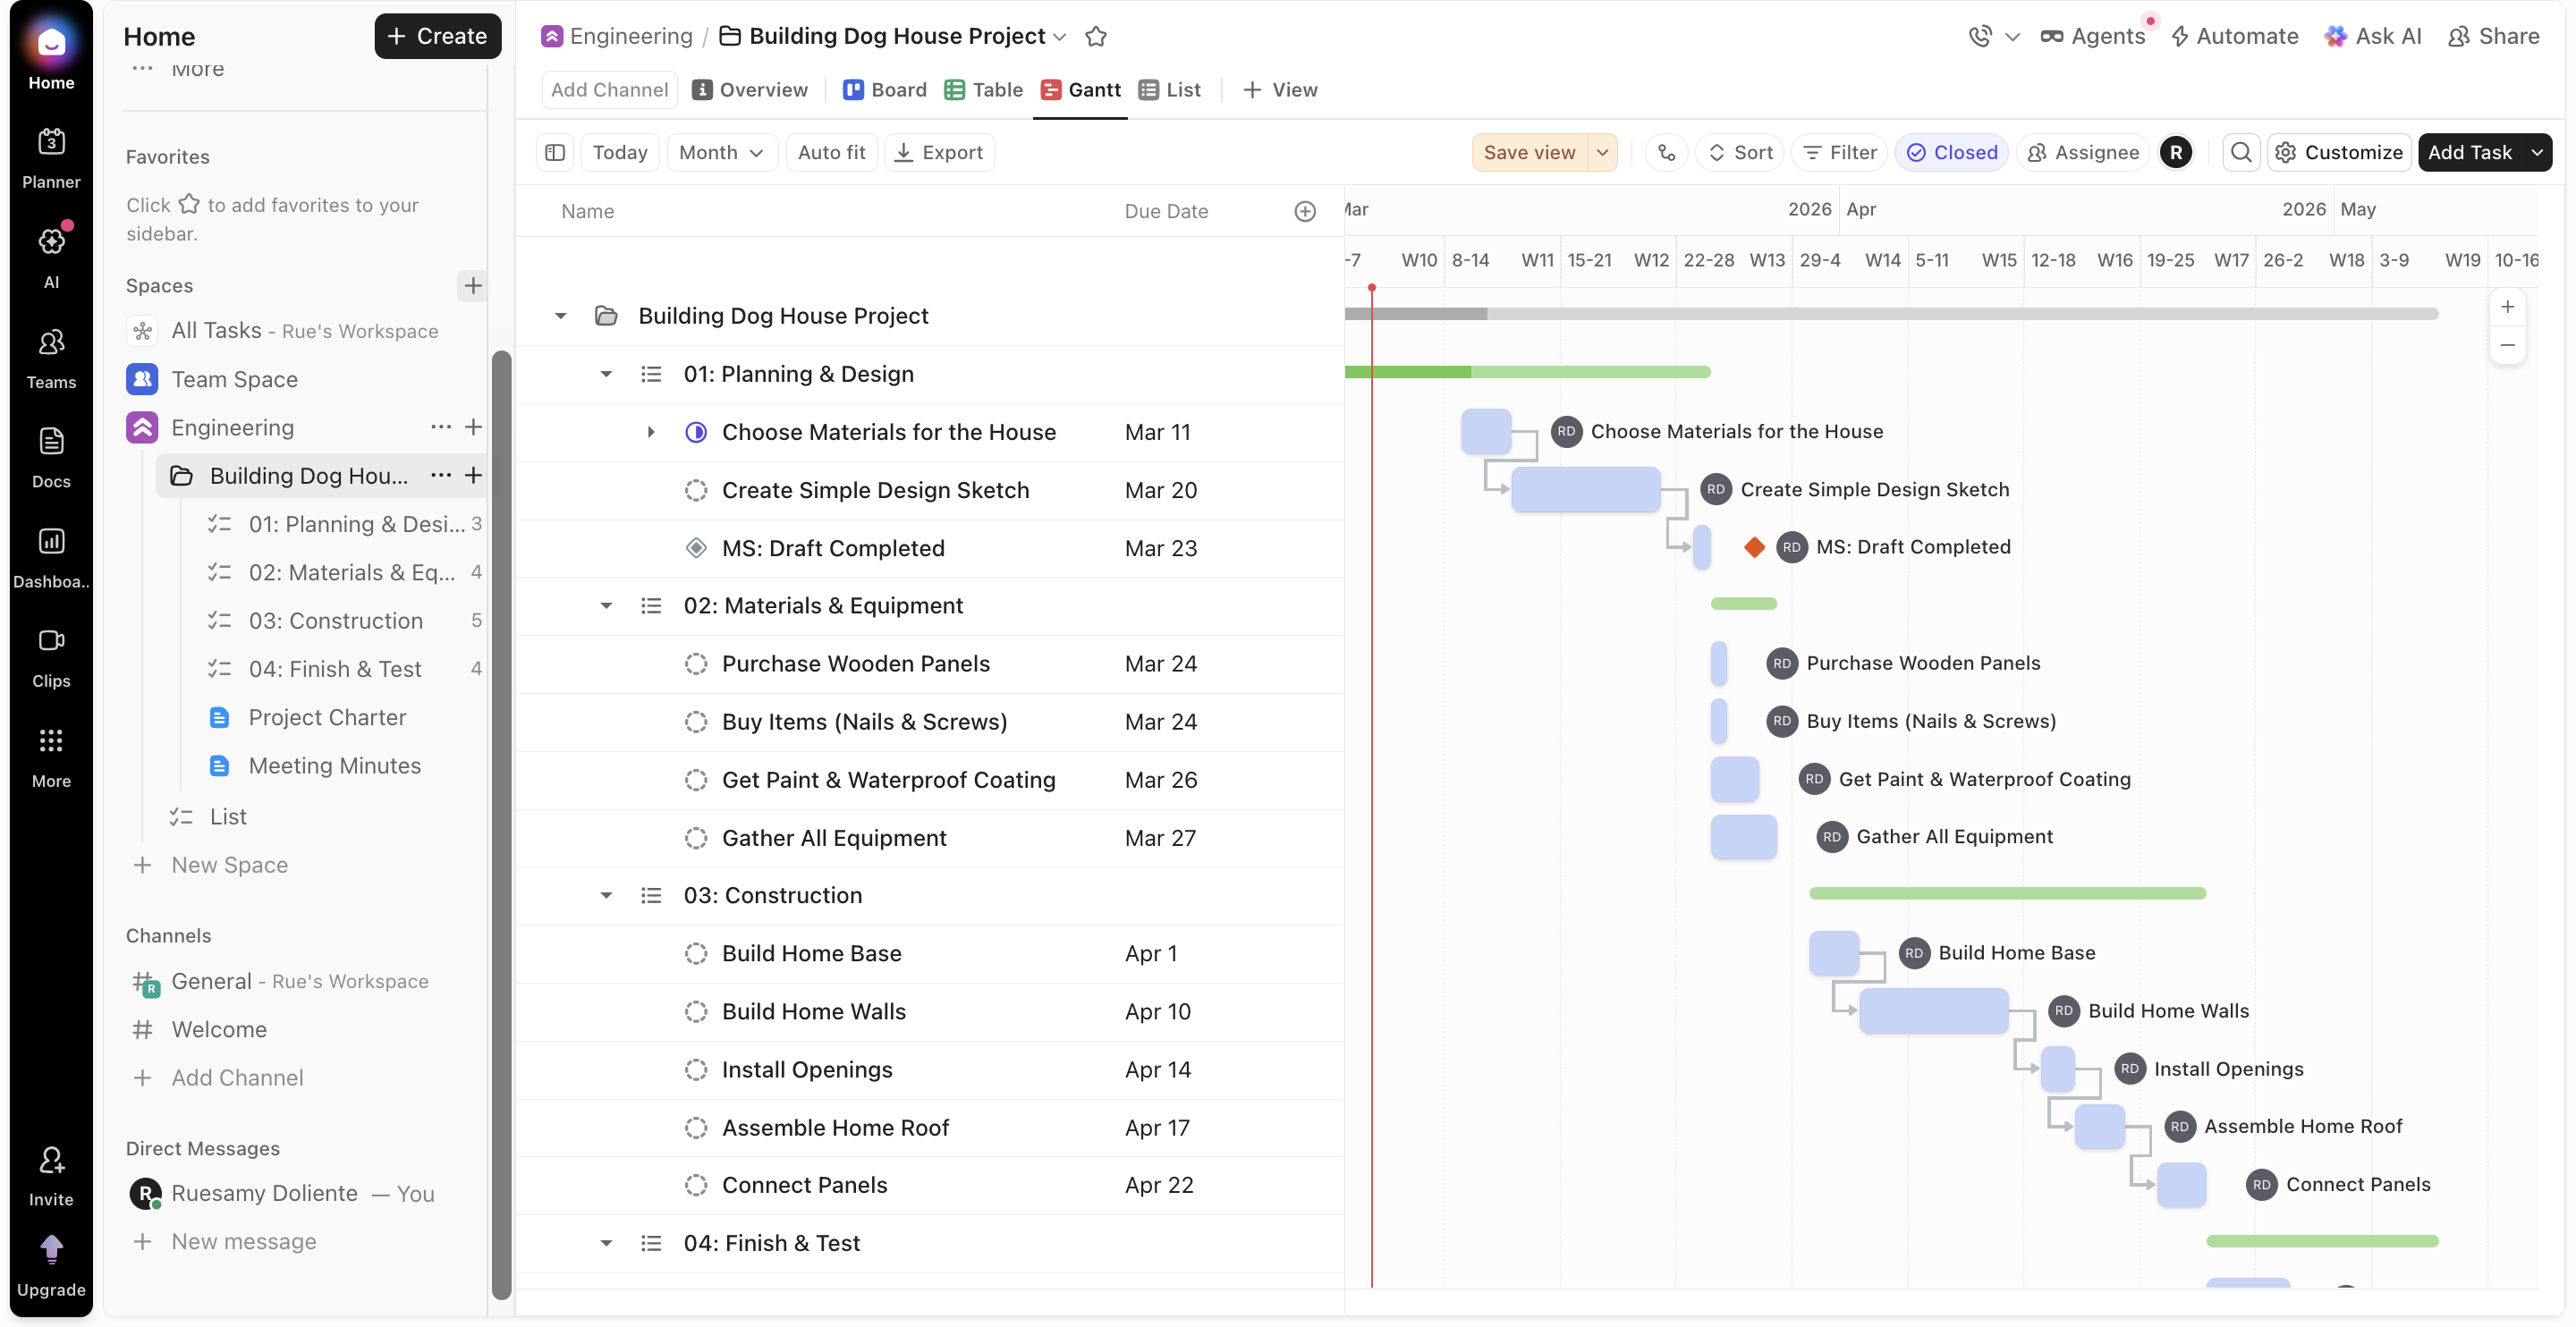Image resolution: width=2576 pixels, height=1327 pixels.
Task: Toggle the sidebar panel layout icon
Action: tap(555, 152)
